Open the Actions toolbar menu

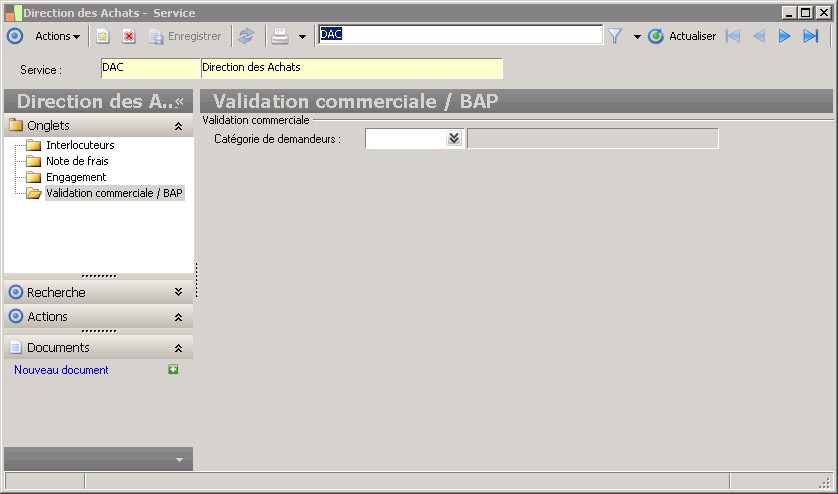click(x=57, y=36)
